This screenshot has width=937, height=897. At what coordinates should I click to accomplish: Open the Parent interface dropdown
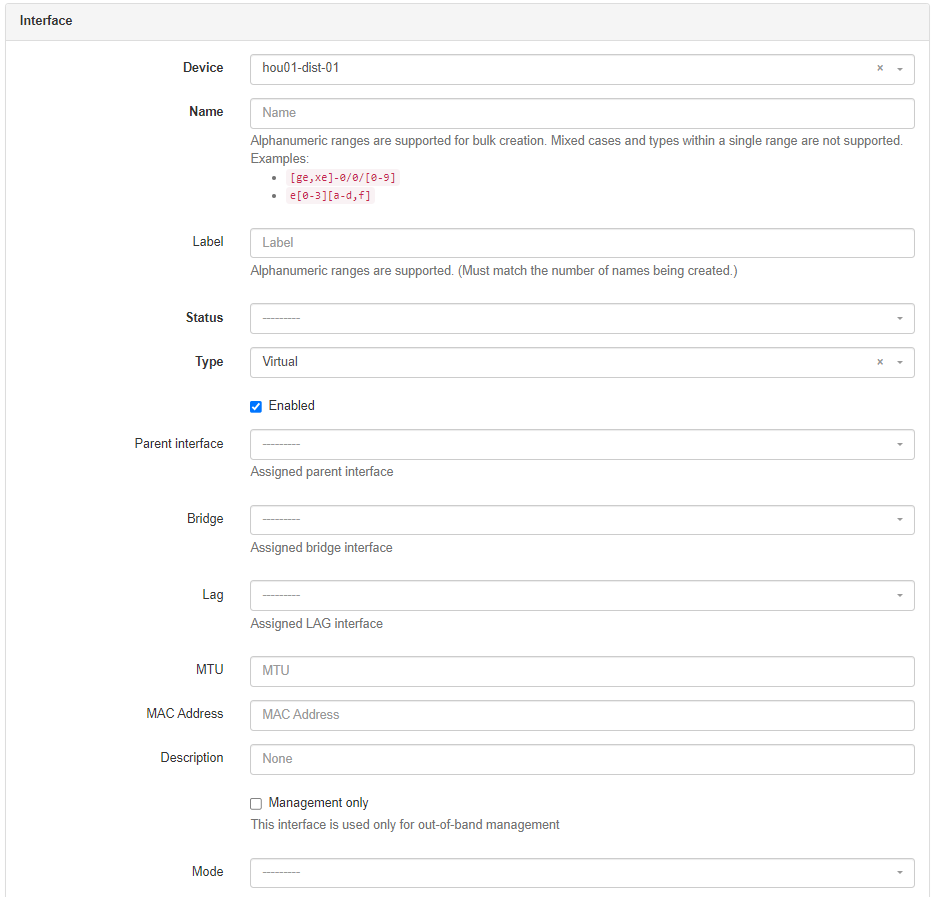[x=581, y=444]
